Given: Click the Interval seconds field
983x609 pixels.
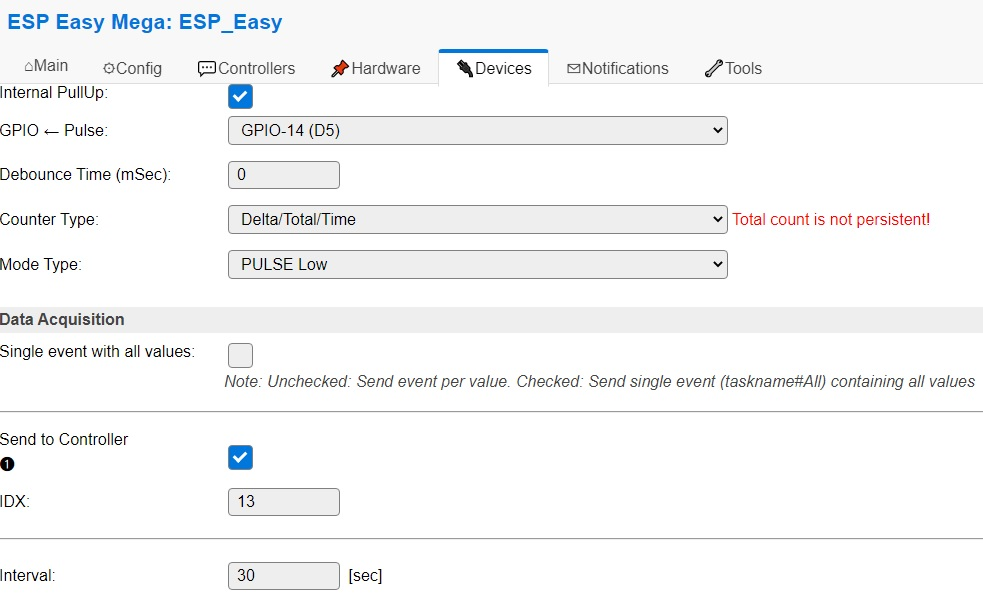Looking at the screenshot, I should point(284,576).
